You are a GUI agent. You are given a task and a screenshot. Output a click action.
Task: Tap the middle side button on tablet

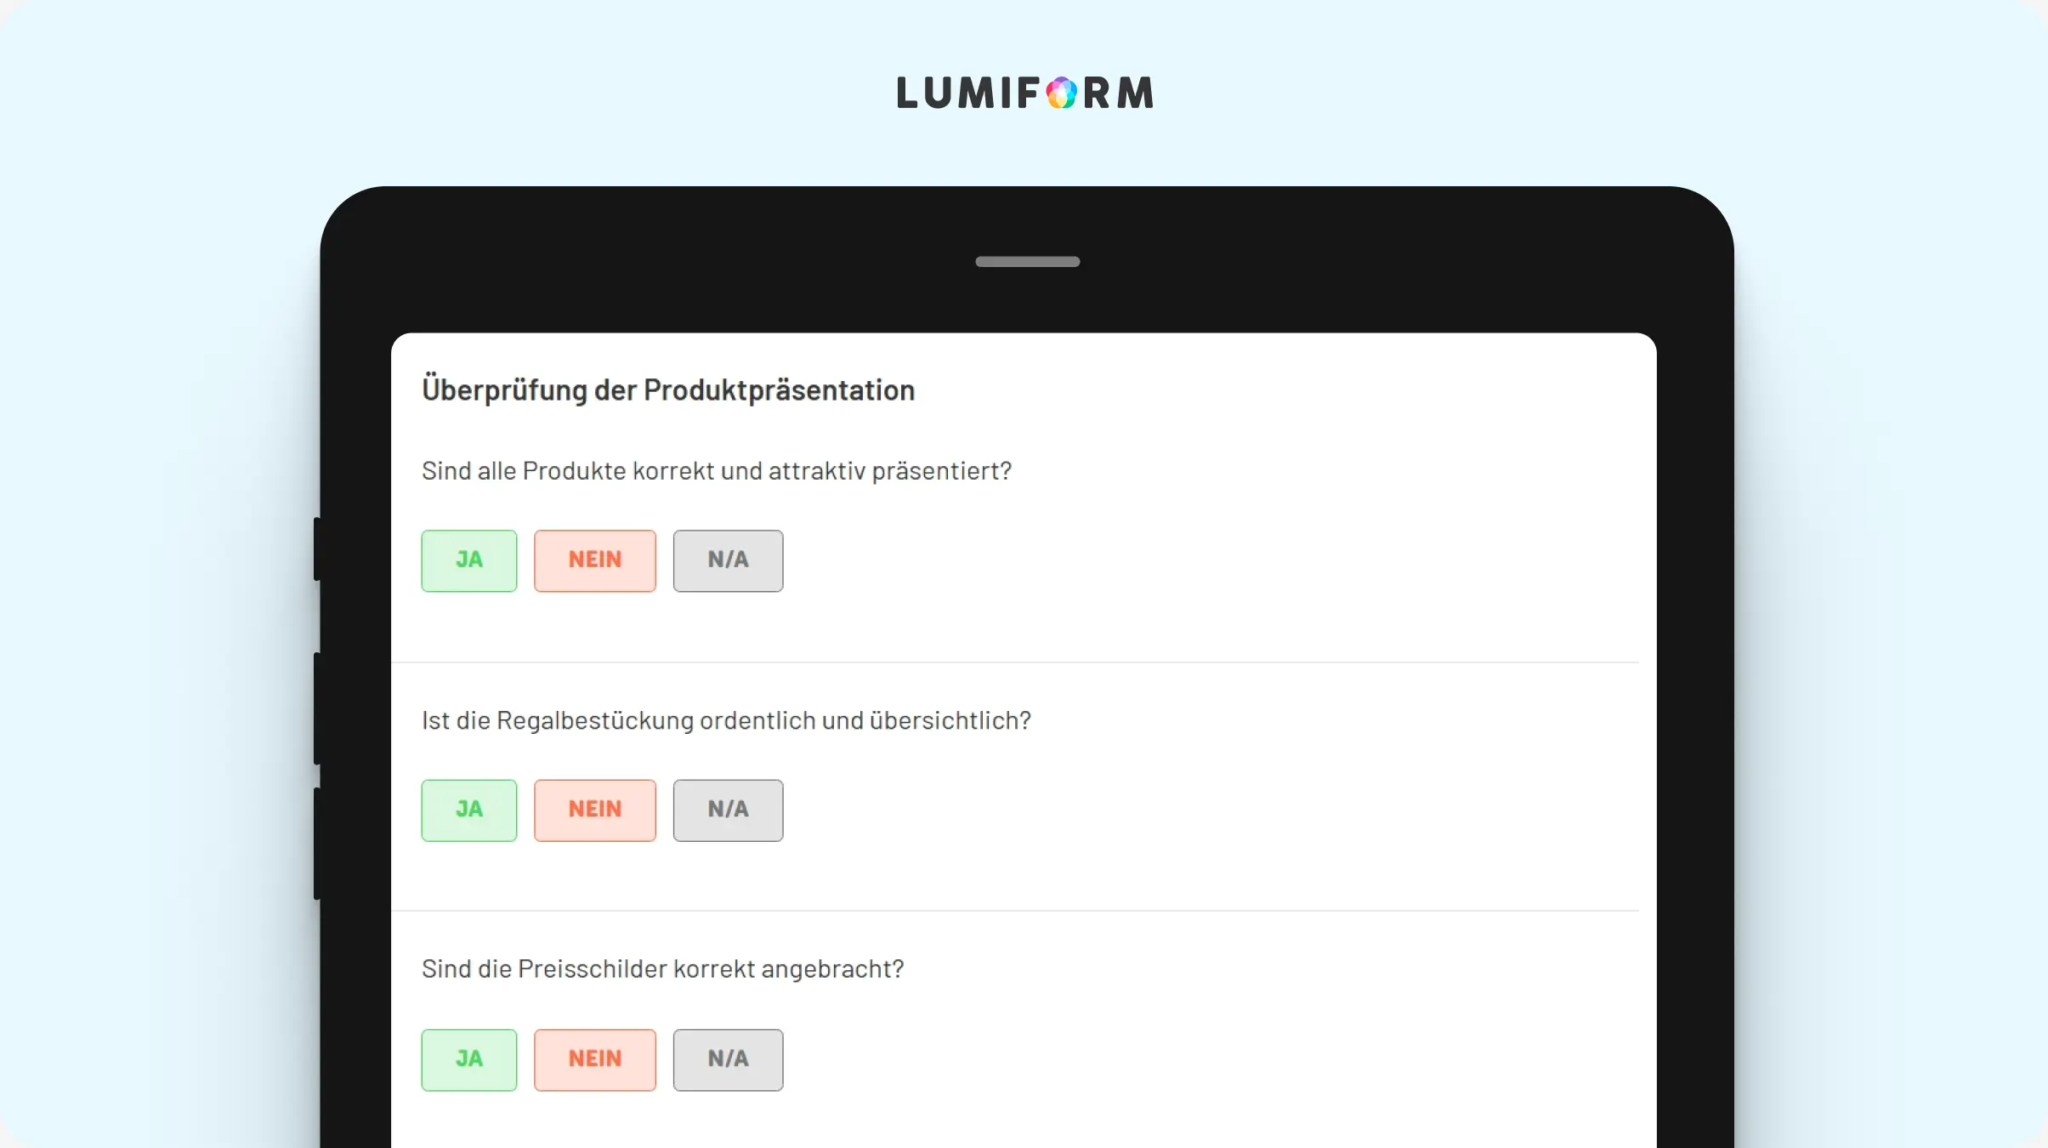pyautogui.click(x=317, y=708)
